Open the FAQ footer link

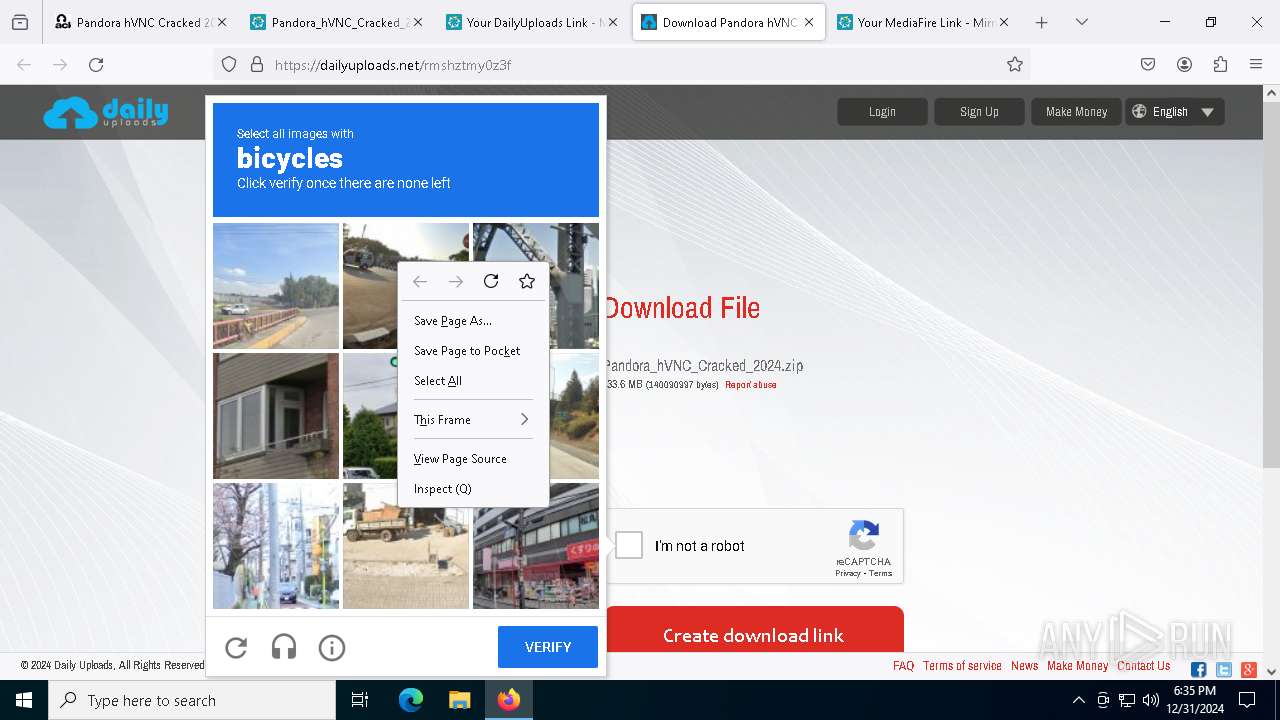tap(903, 666)
